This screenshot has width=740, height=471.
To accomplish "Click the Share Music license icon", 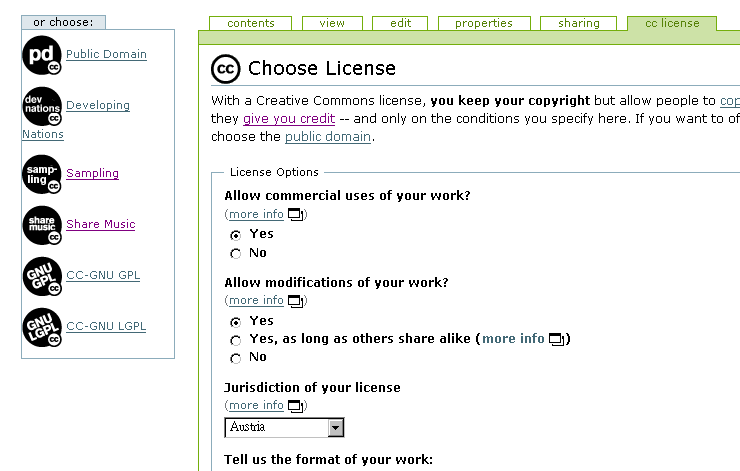I will pyautogui.click(x=42, y=225).
